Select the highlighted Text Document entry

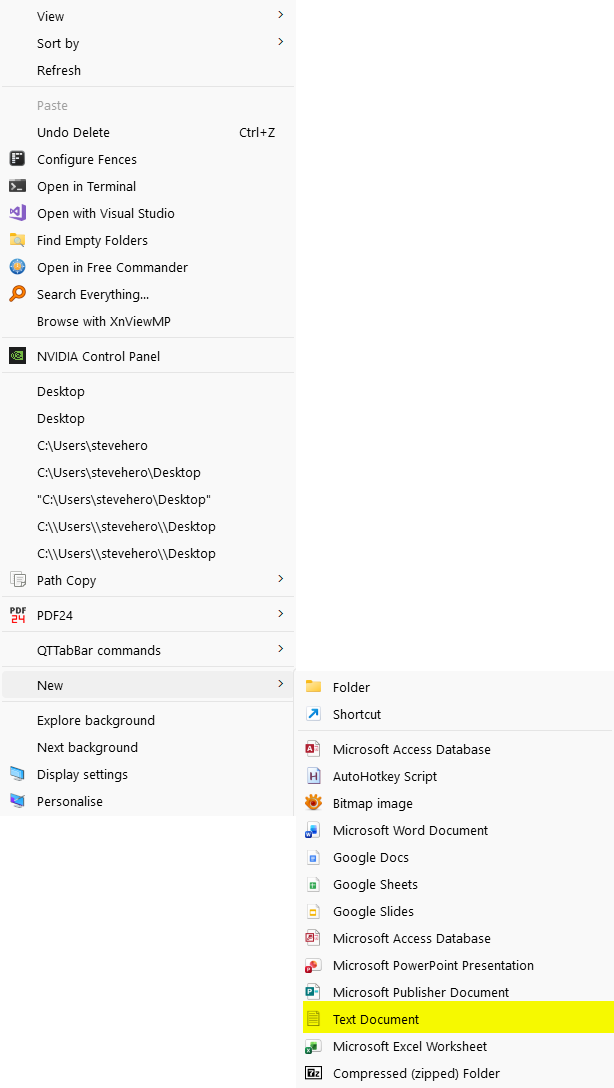tap(459, 1019)
